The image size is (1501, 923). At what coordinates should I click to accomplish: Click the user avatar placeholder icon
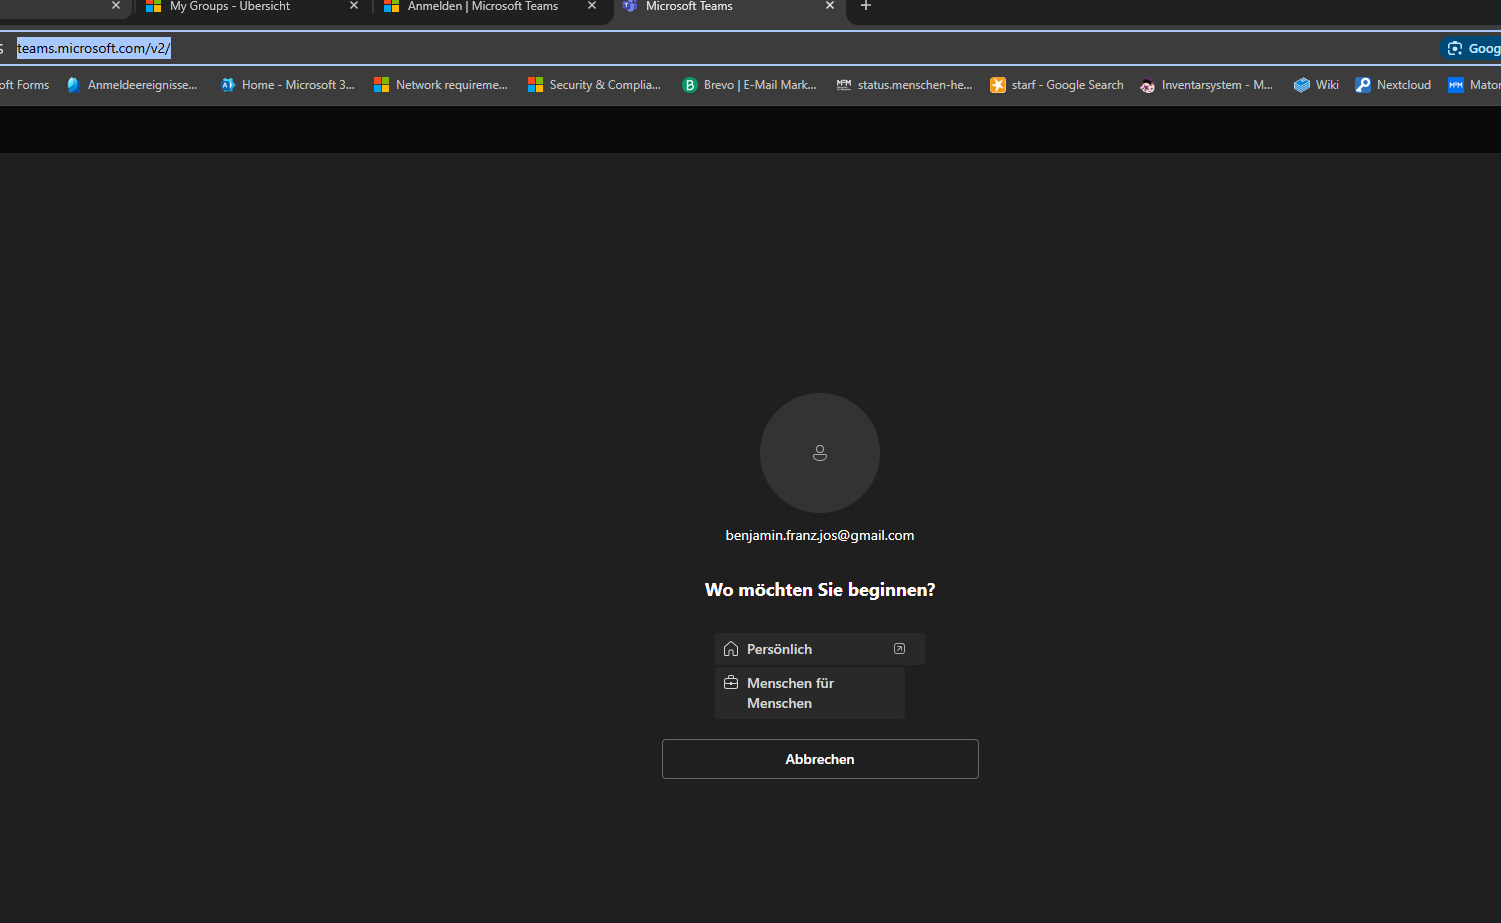tap(819, 453)
